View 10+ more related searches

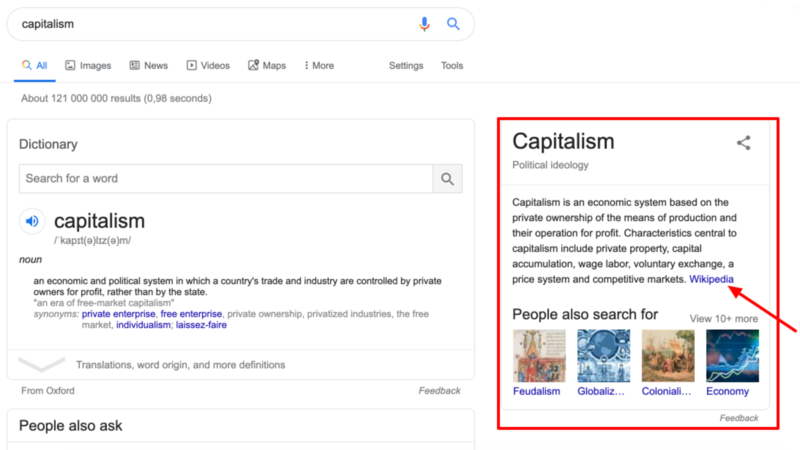tap(723, 319)
